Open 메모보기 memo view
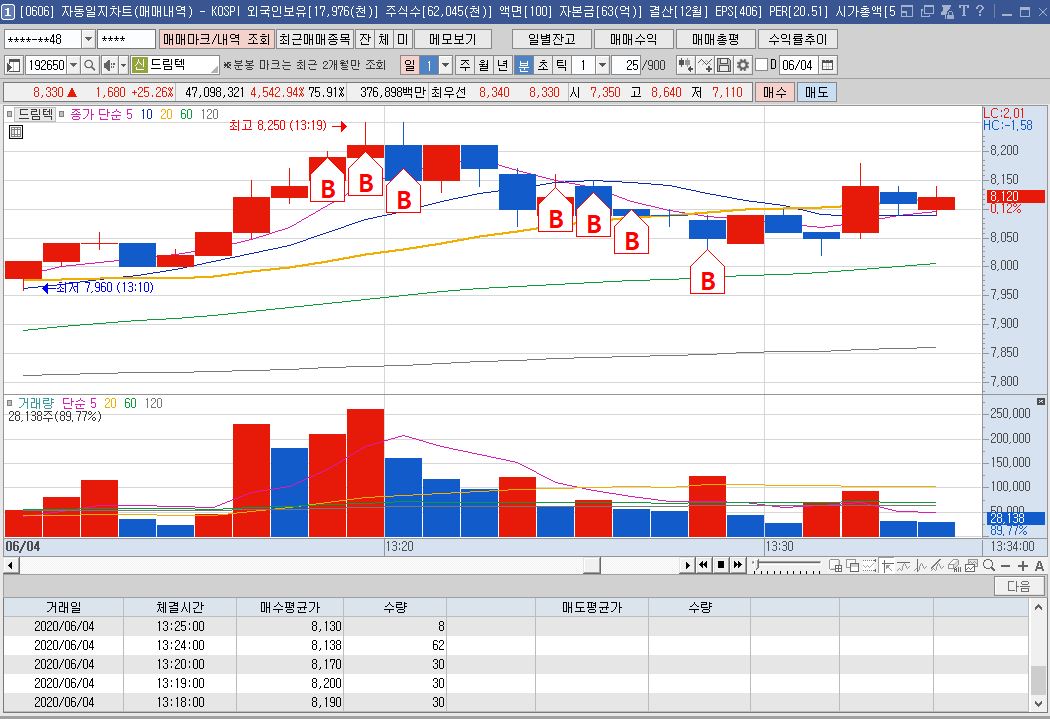Screen dimensions: 1050x719 [453, 39]
